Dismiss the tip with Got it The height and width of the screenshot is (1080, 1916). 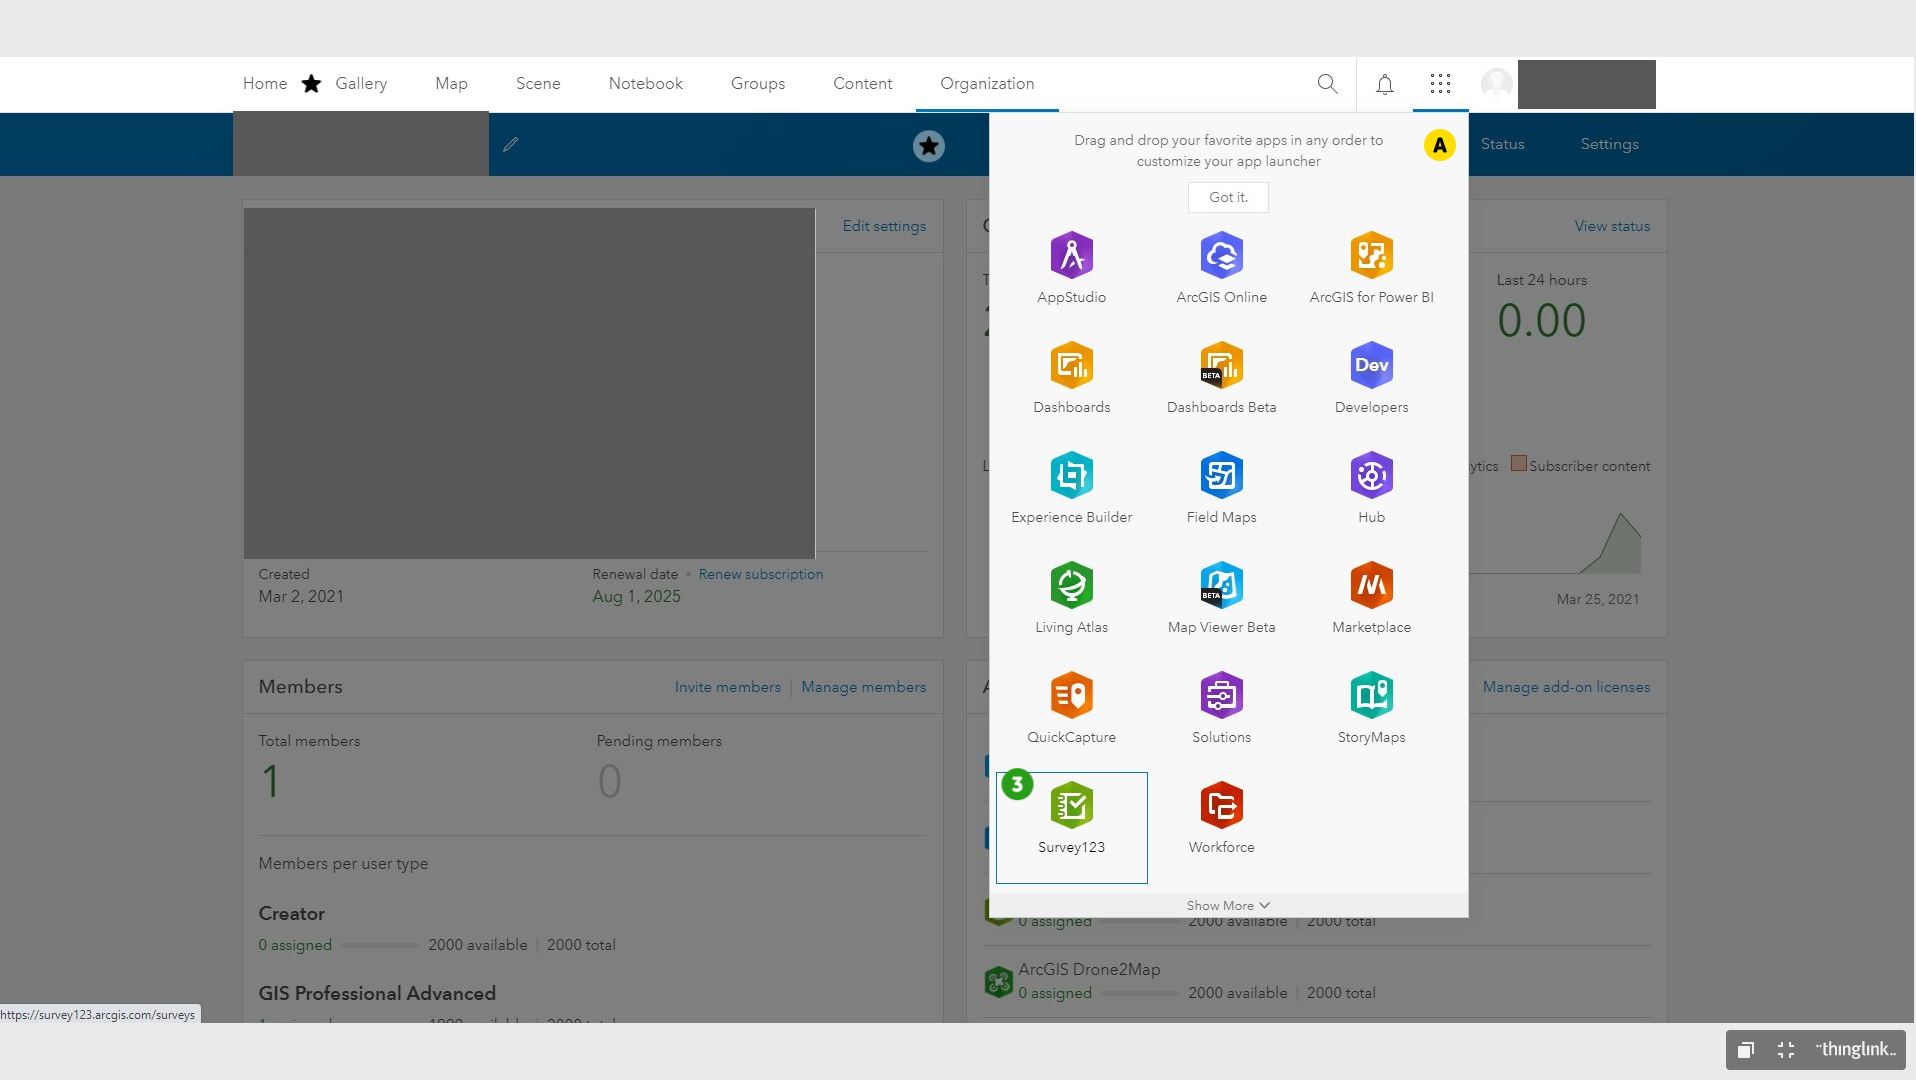(x=1228, y=197)
